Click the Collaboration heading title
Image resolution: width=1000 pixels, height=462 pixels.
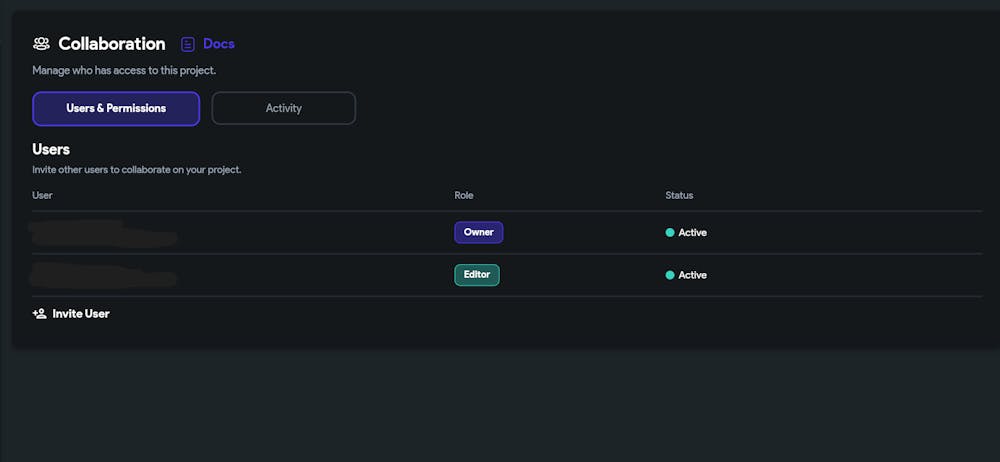pyautogui.click(x=112, y=44)
